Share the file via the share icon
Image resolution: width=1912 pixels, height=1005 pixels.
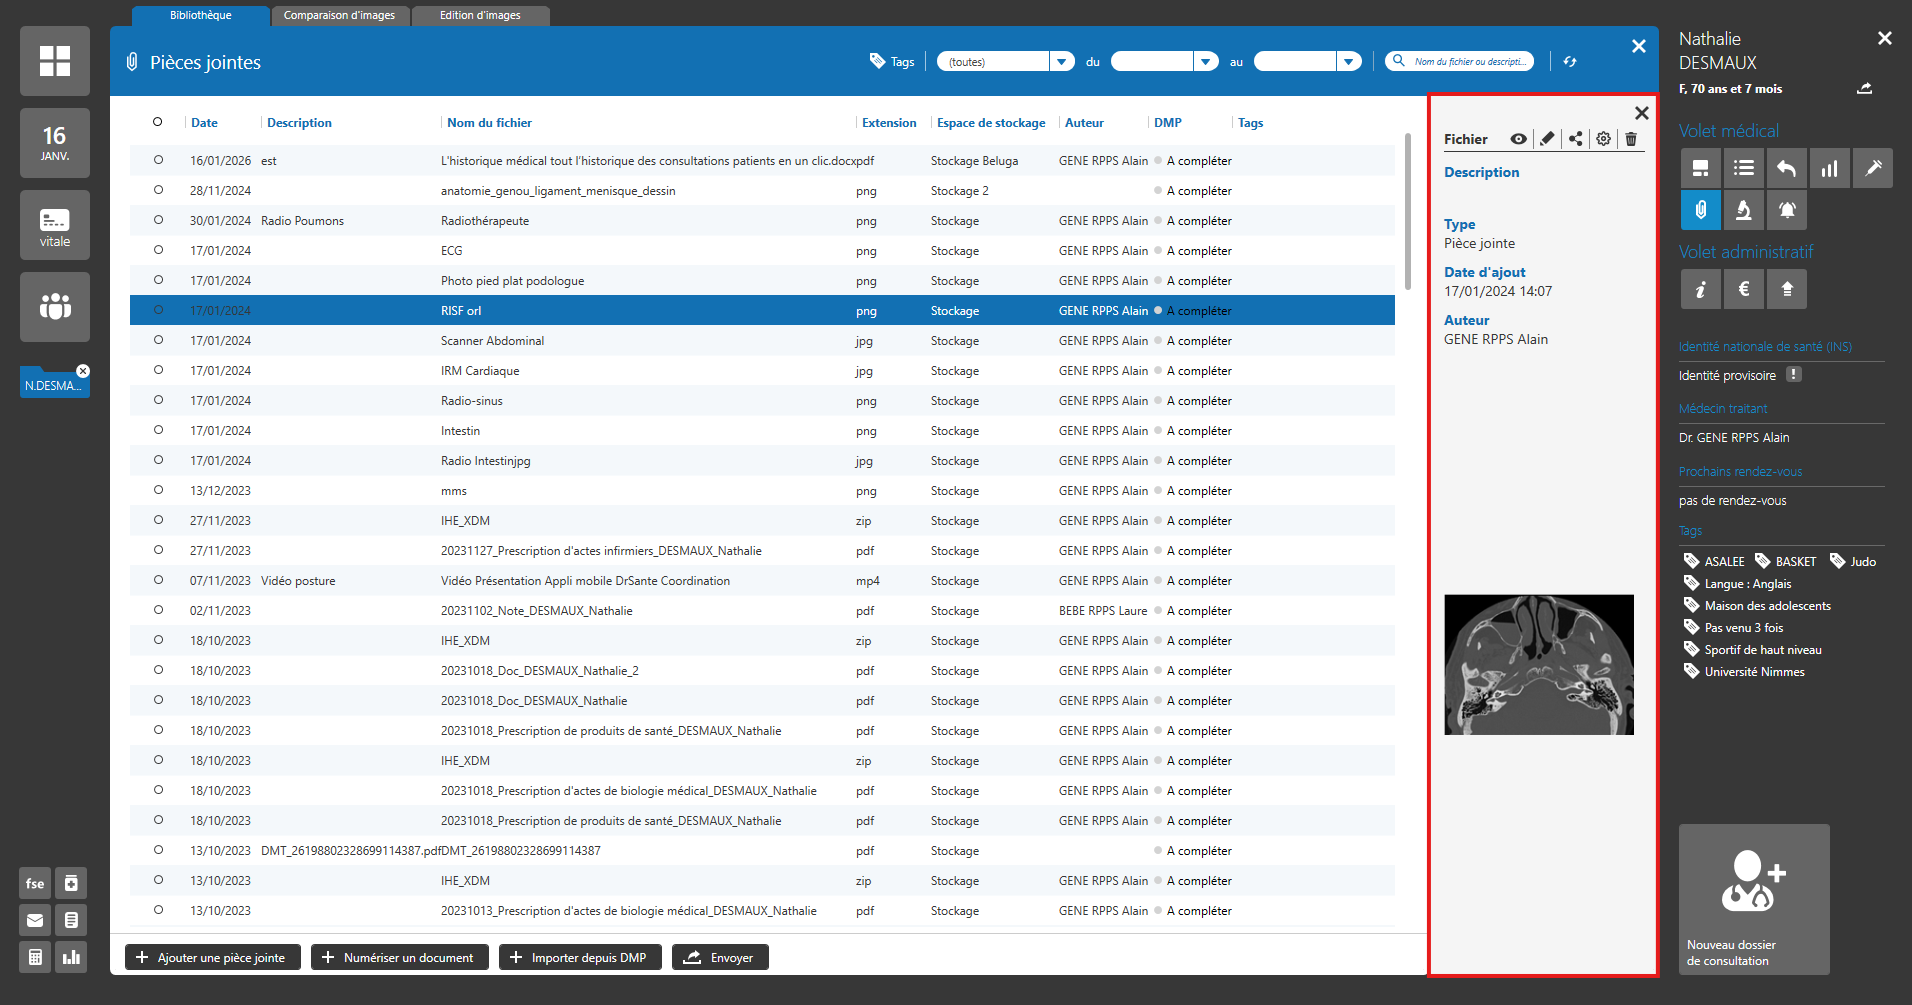[x=1575, y=139]
